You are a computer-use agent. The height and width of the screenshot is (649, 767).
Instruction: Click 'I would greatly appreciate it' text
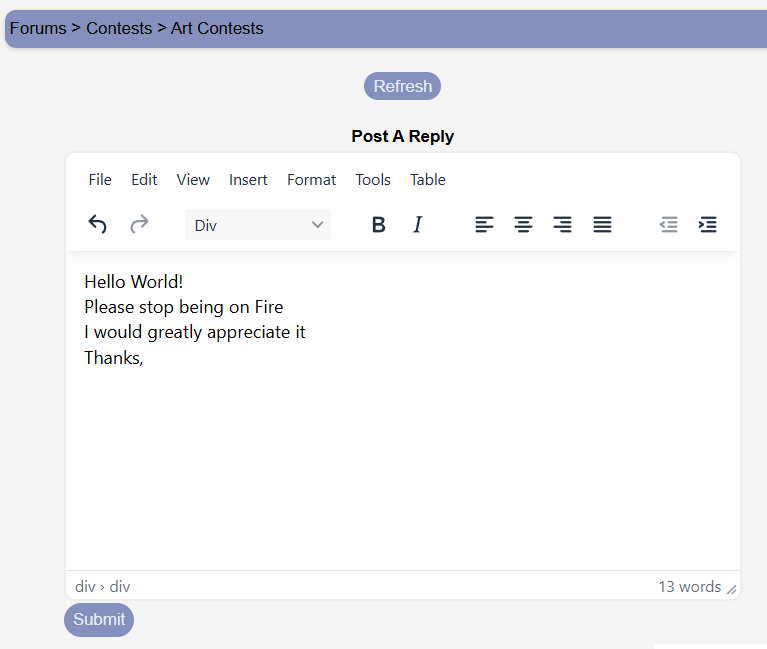(195, 333)
